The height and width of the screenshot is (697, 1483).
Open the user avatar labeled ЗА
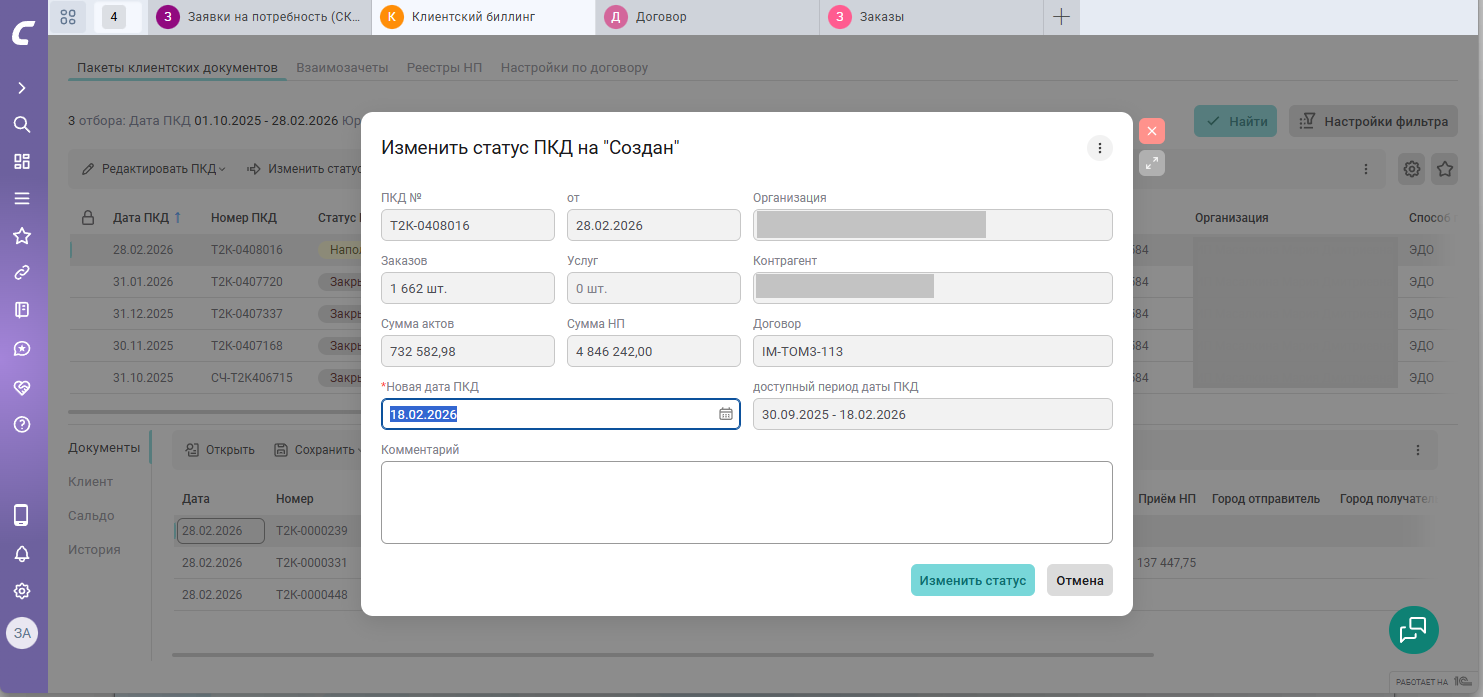click(22, 633)
